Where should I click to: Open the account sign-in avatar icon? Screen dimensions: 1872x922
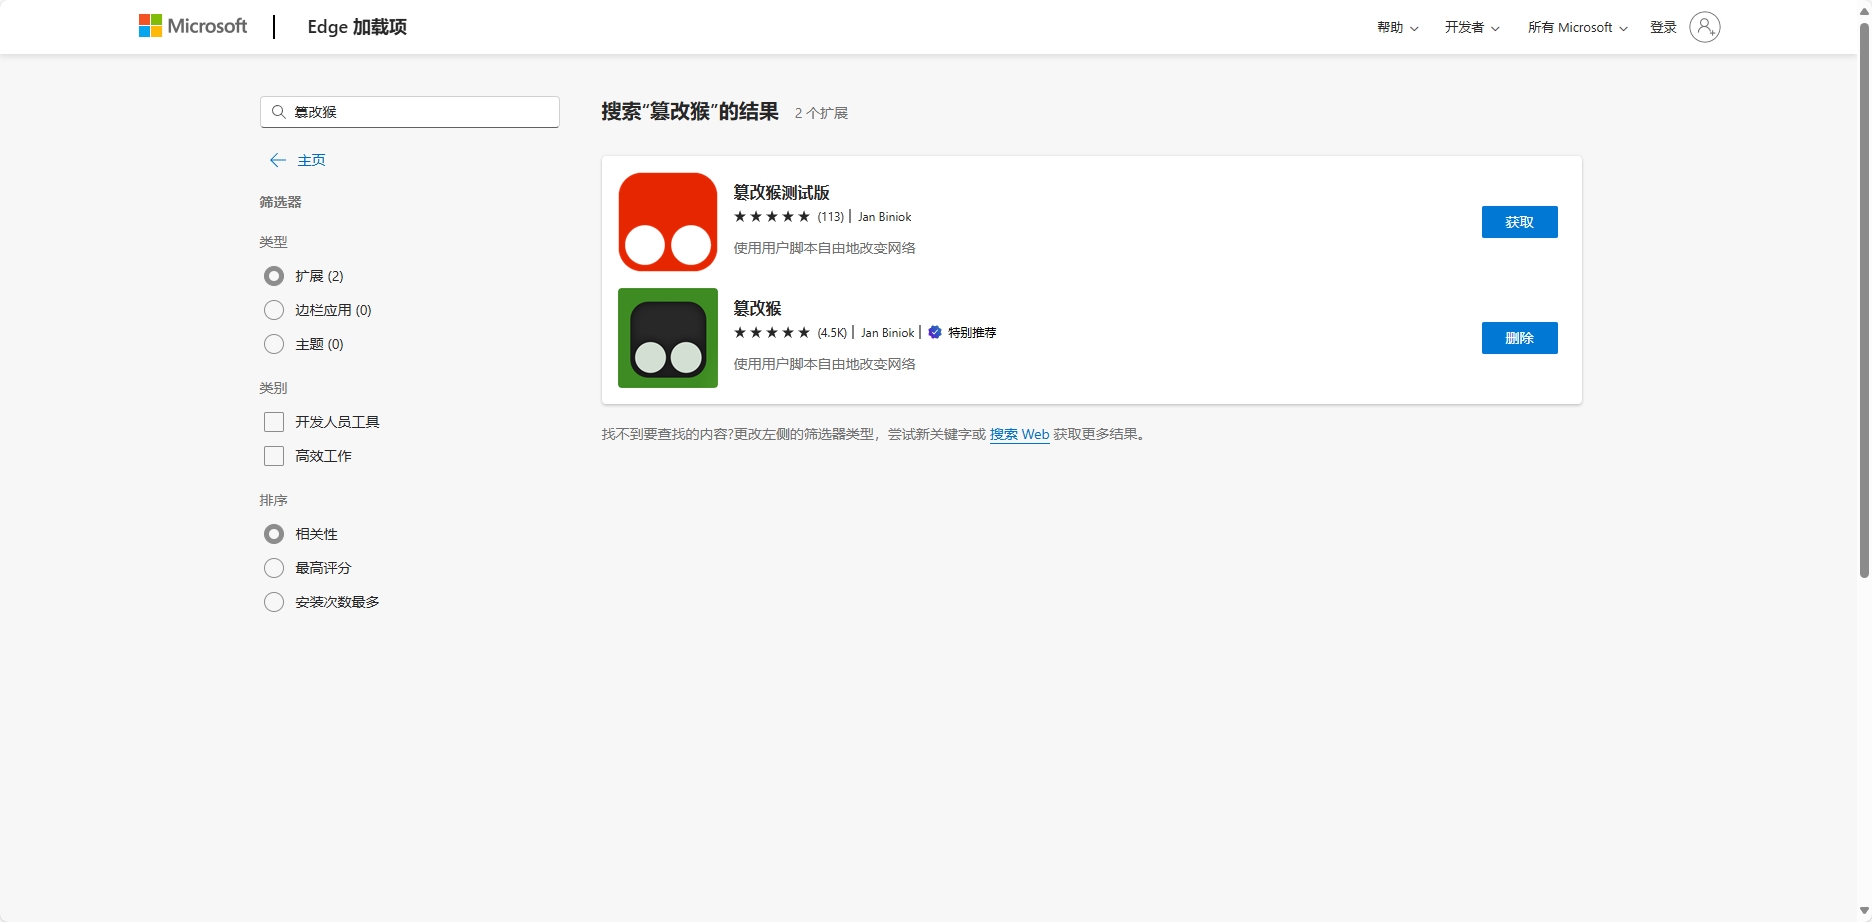tap(1705, 27)
